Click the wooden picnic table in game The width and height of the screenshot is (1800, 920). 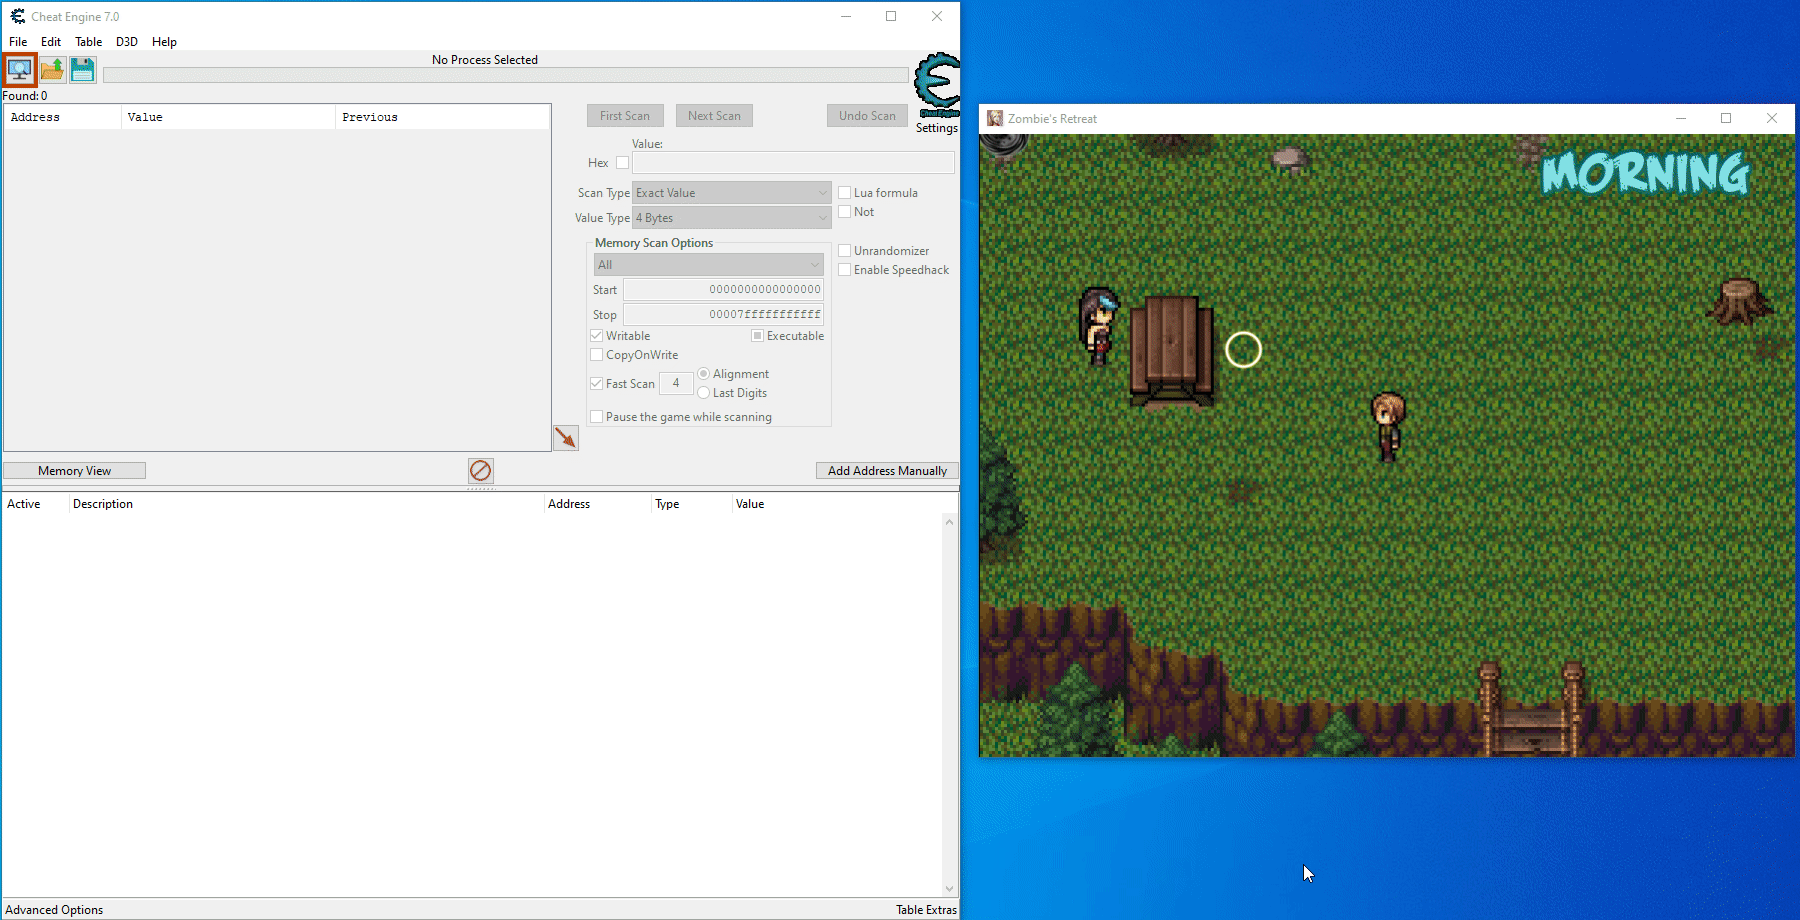1172,351
